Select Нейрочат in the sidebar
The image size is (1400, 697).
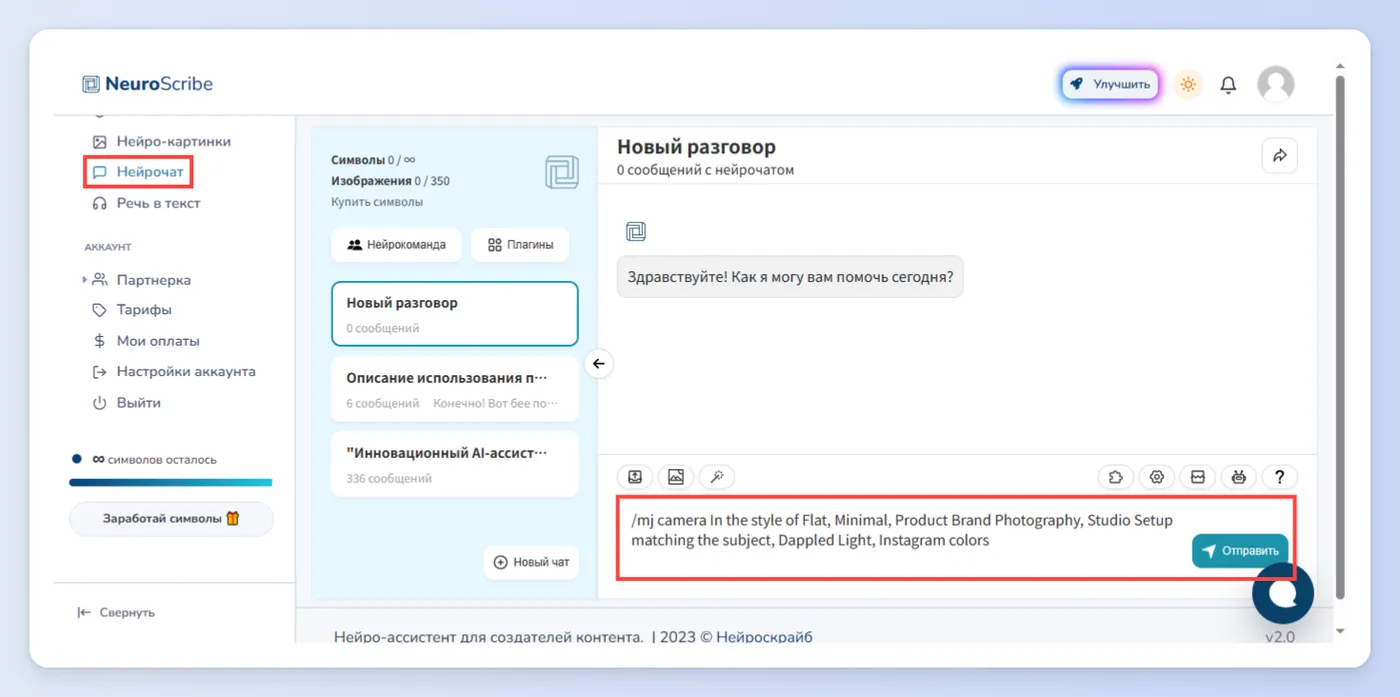[x=138, y=172]
